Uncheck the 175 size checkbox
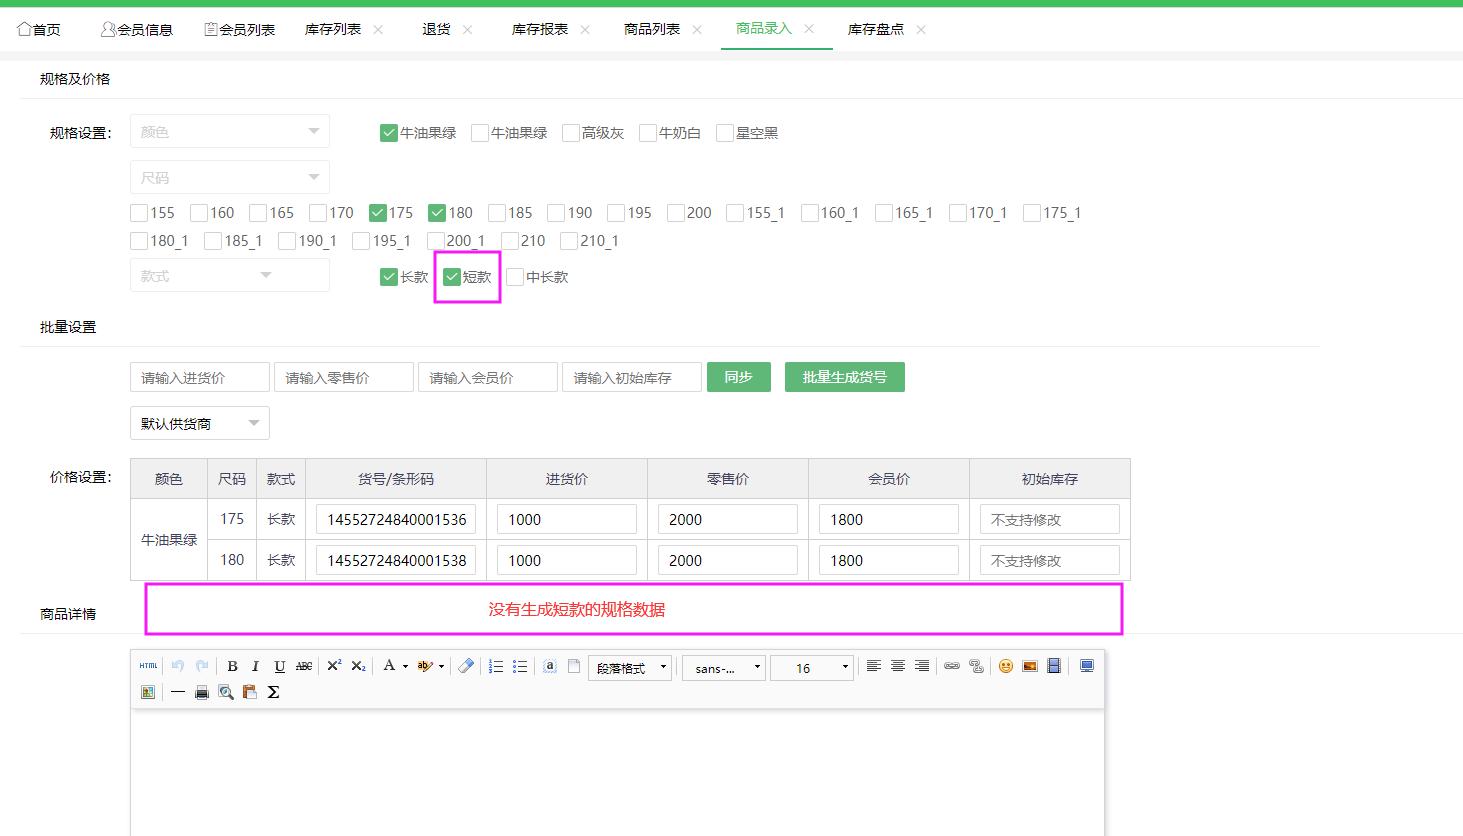The height and width of the screenshot is (836, 1463). click(x=378, y=213)
